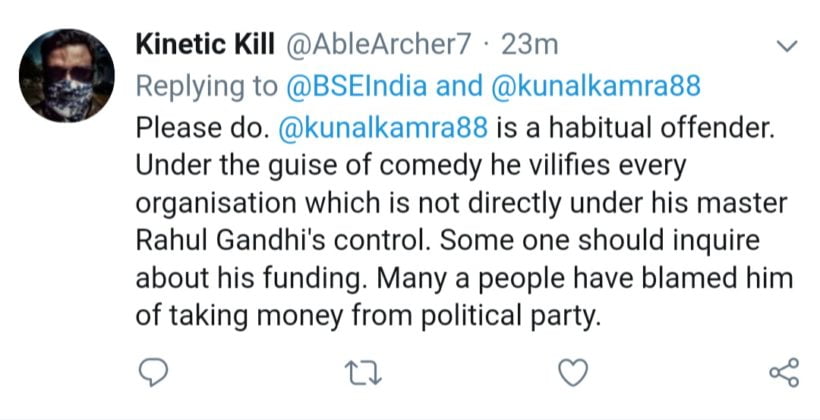Viewport: 820px width, 420px height.
Task: Like the tweet with the heart icon
Action: point(571,373)
